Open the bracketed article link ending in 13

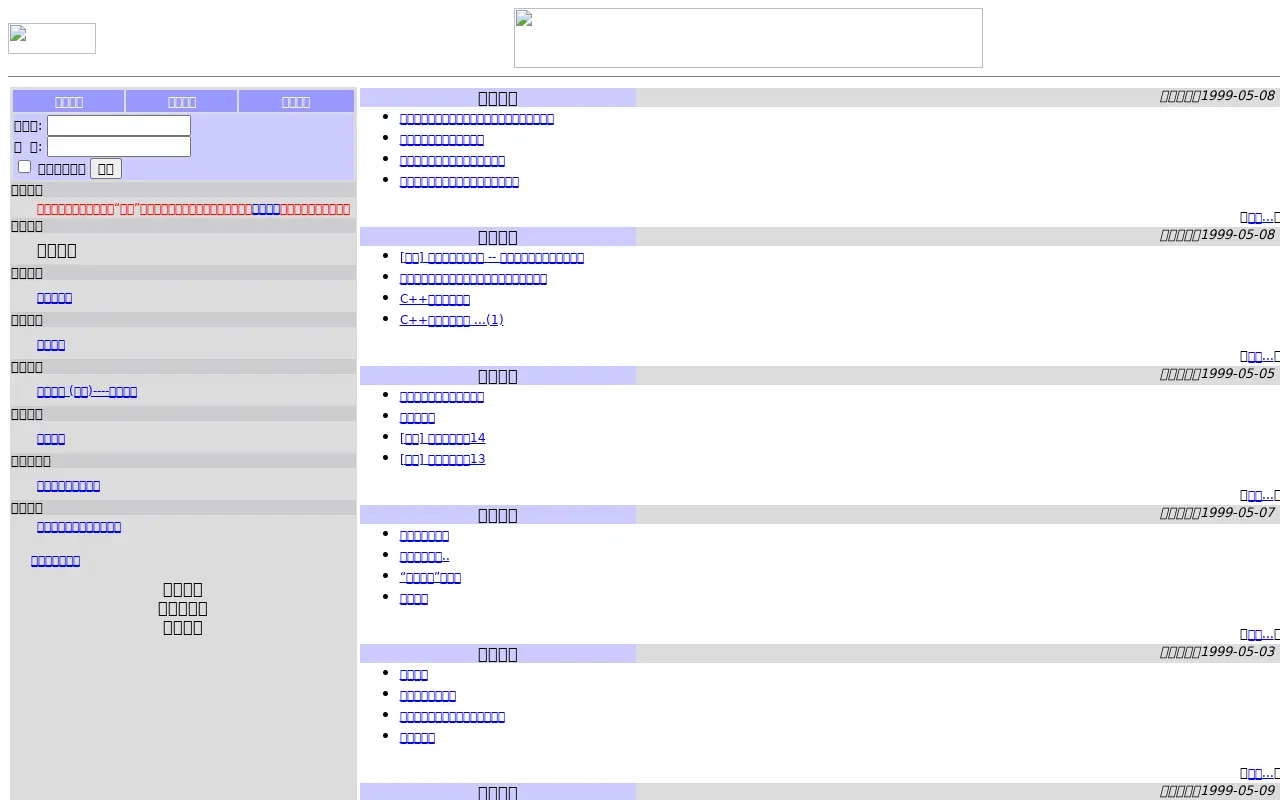click(443, 459)
